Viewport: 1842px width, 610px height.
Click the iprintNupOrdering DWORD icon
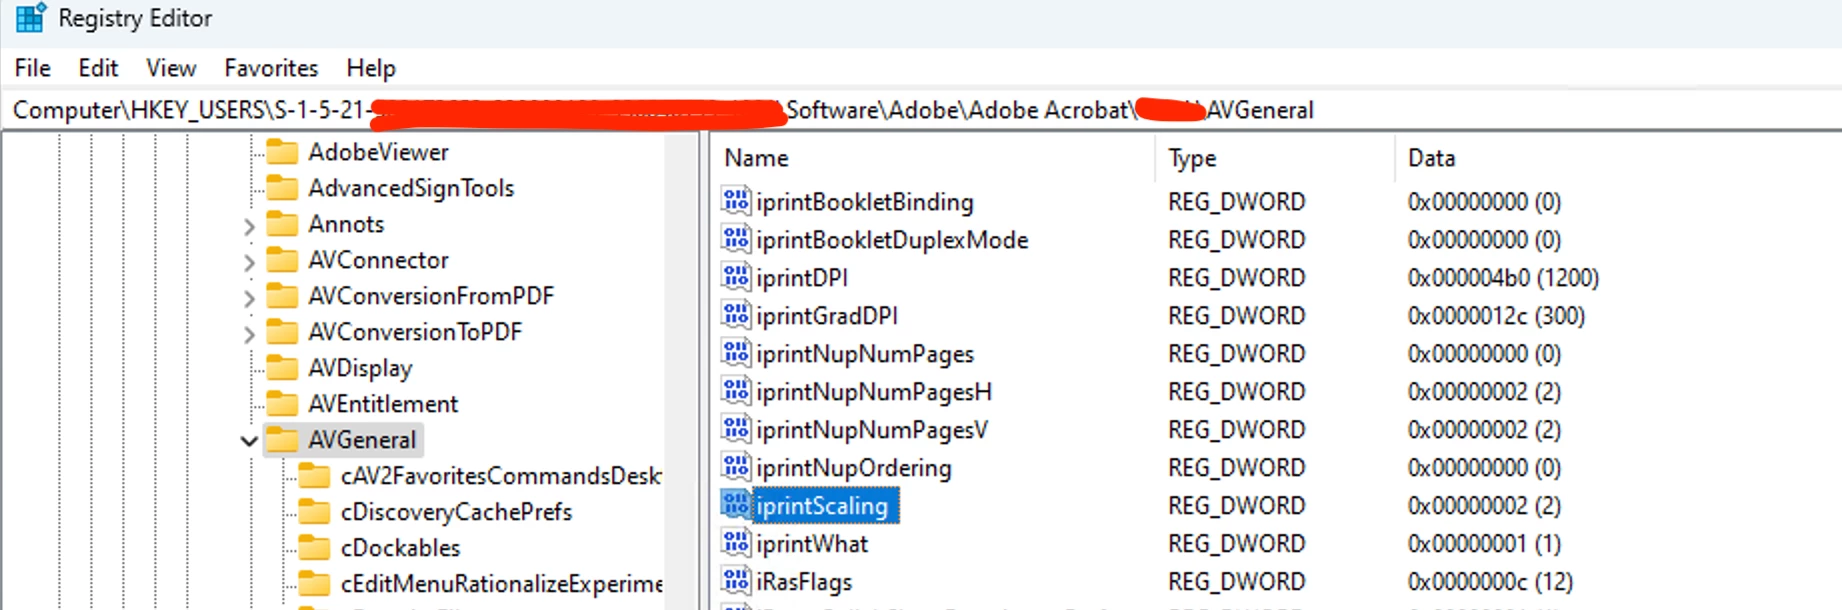[736, 467]
